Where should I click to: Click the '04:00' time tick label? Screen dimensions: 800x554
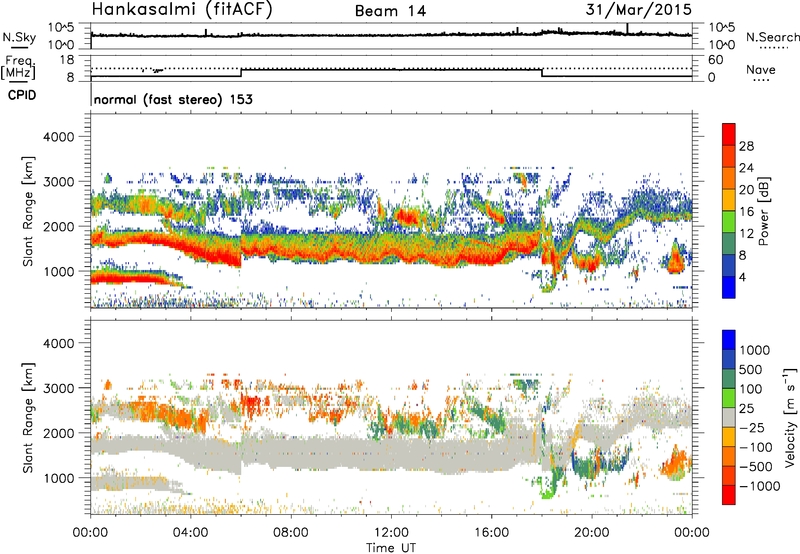[x=191, y=533]
